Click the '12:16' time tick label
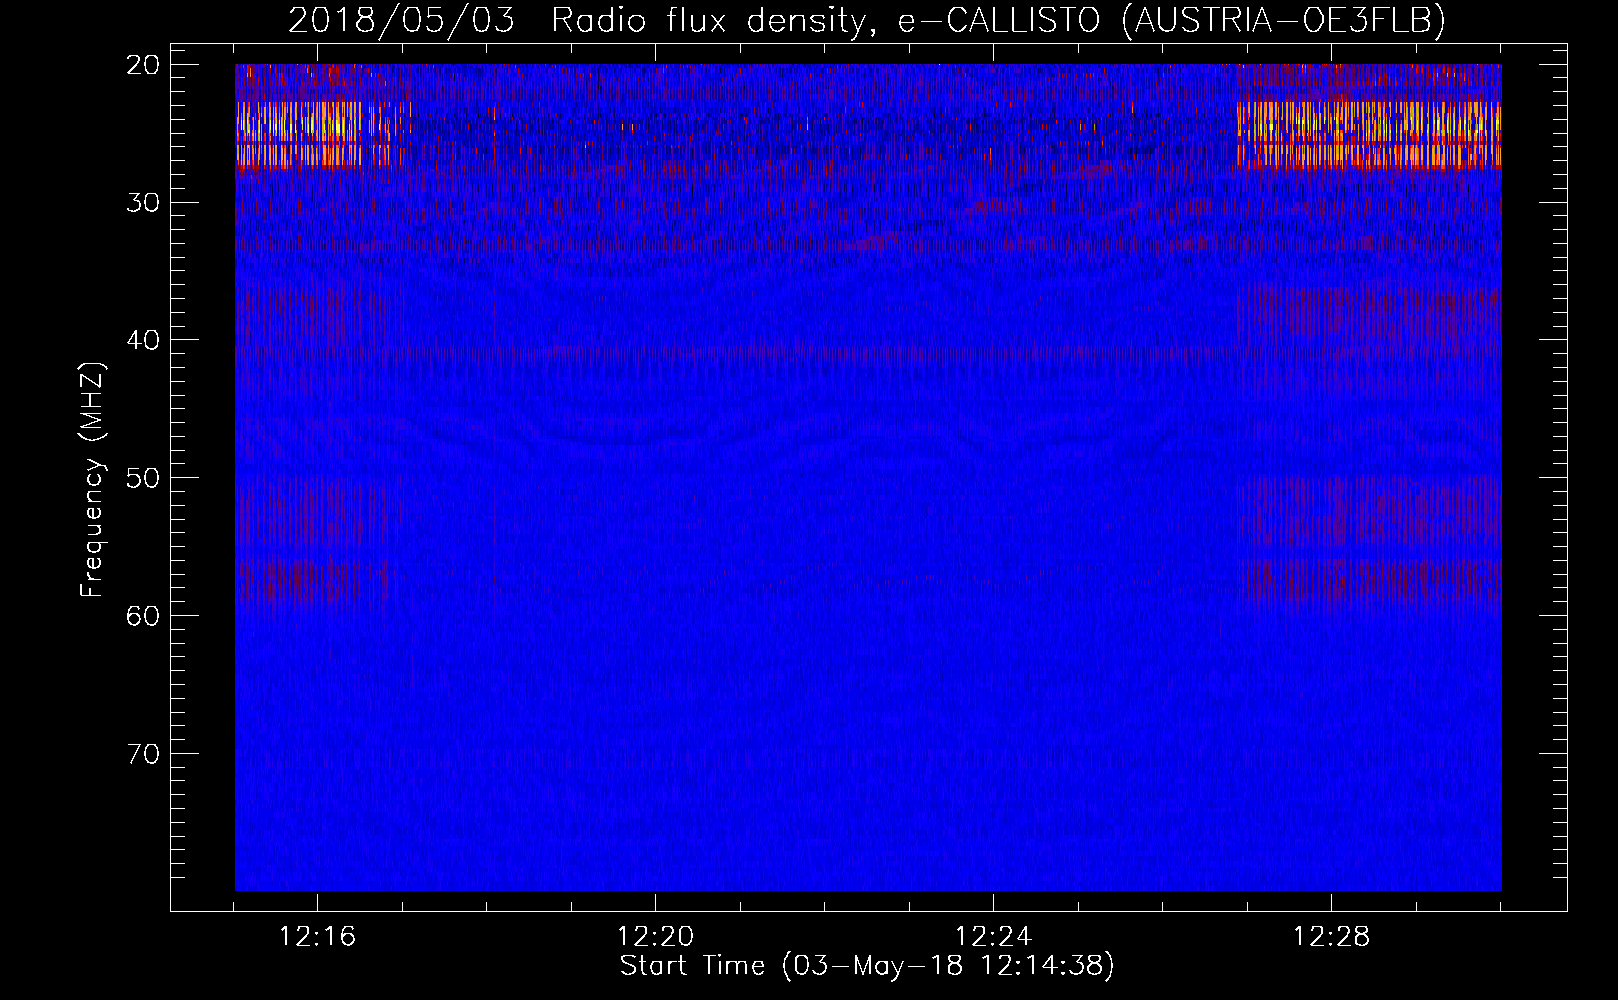 pyautogui.click(x=317, y=937)
